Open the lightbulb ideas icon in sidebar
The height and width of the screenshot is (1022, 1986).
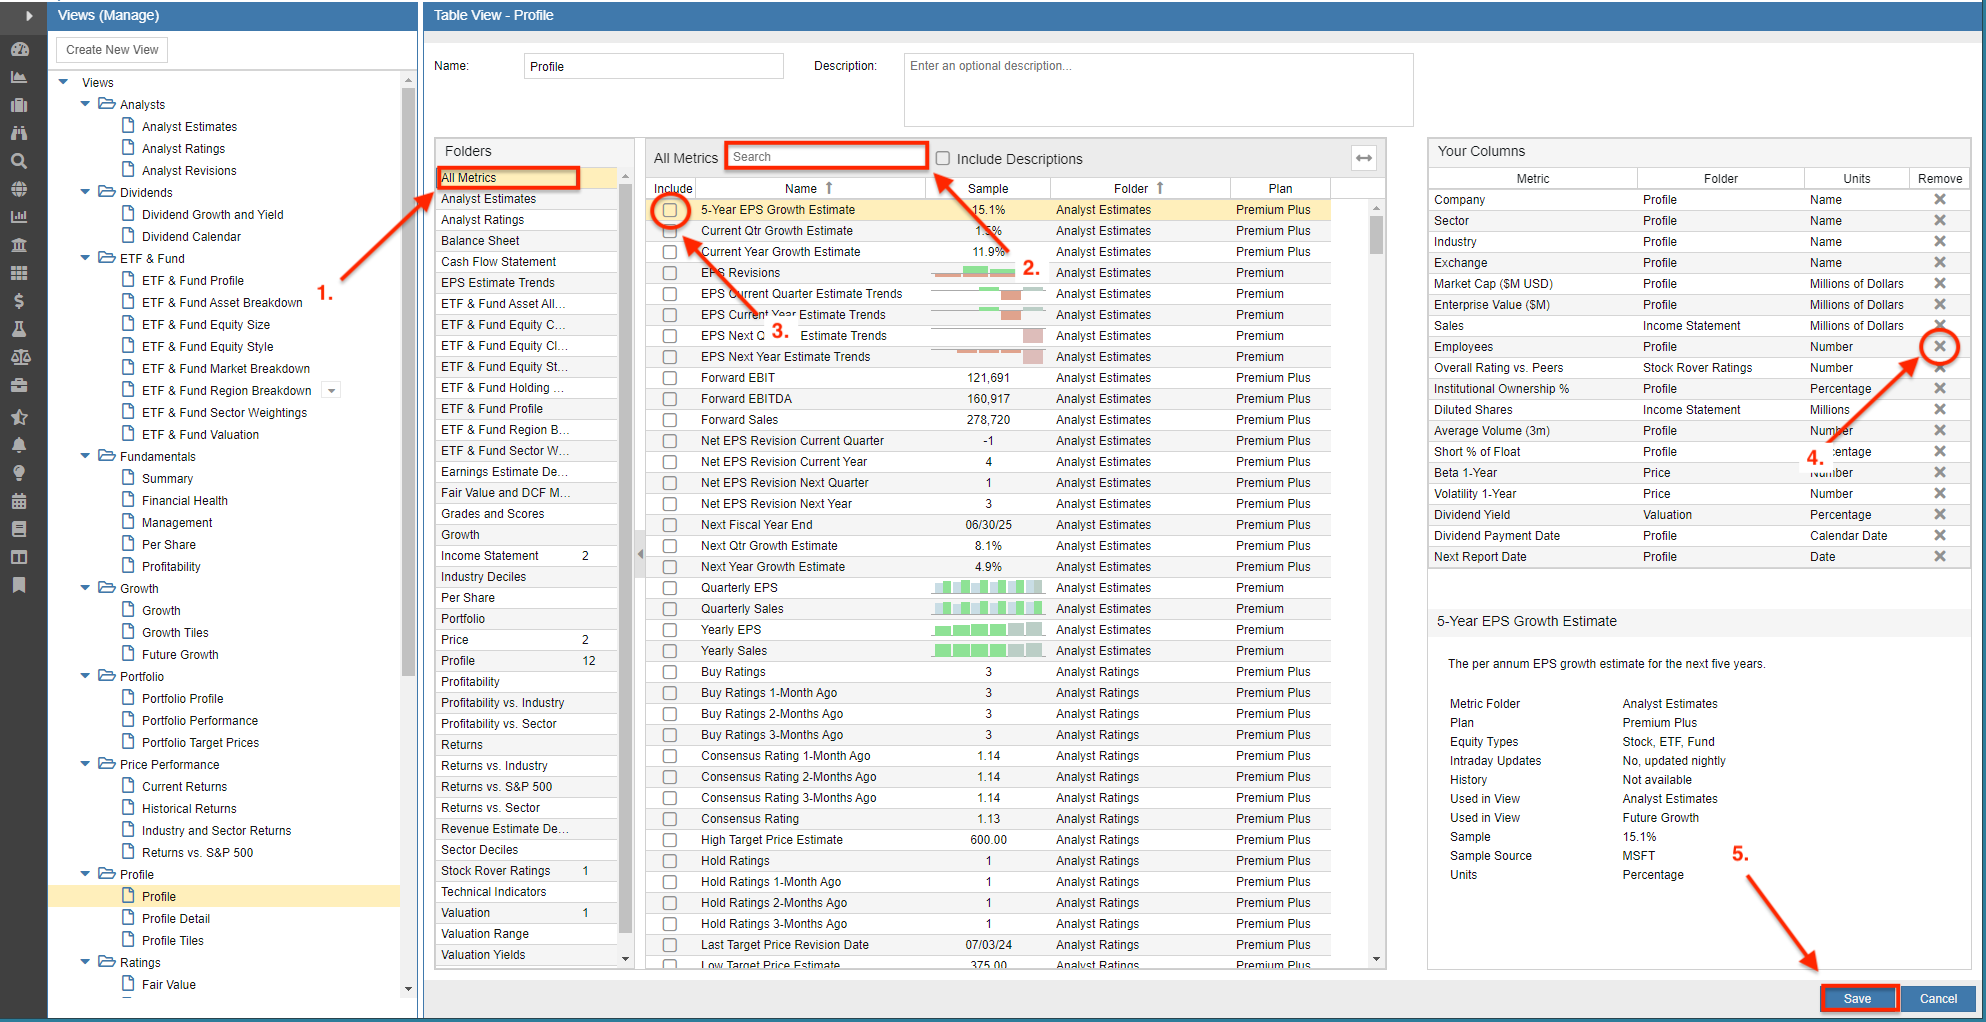point(19,473)
